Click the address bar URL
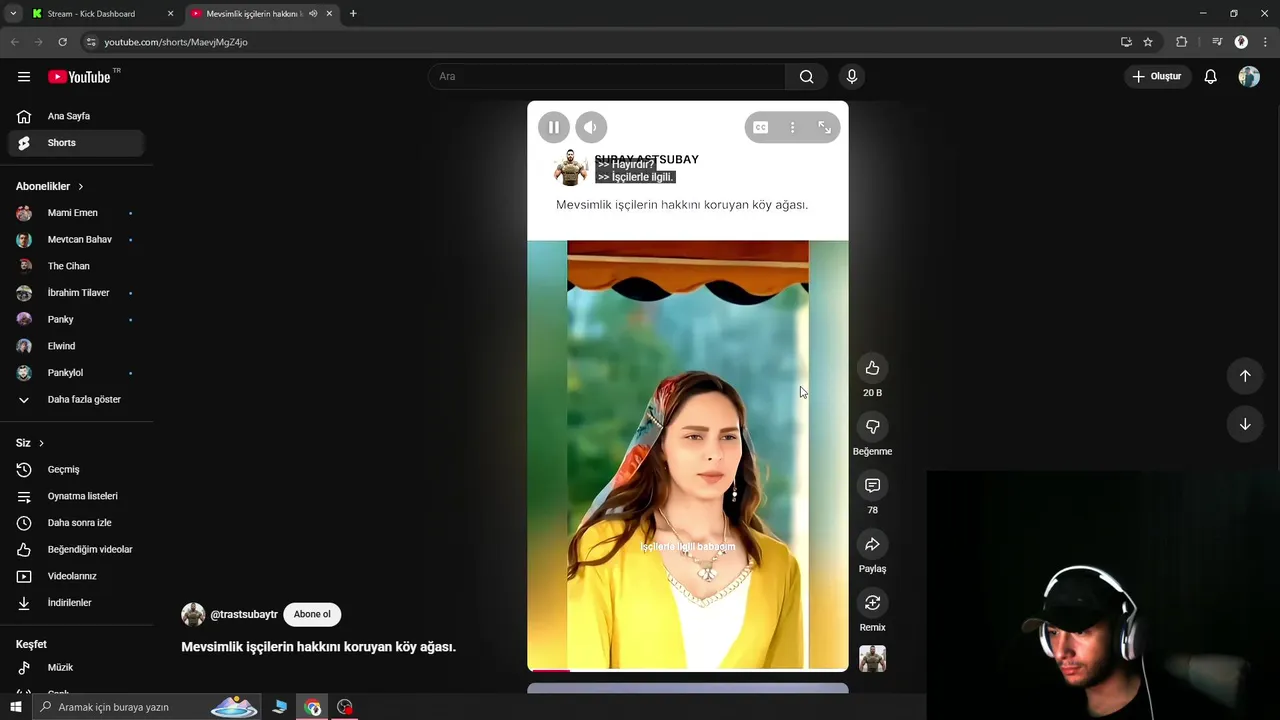The width and height of the screenshot is (1280, 720). pos(176,42)
